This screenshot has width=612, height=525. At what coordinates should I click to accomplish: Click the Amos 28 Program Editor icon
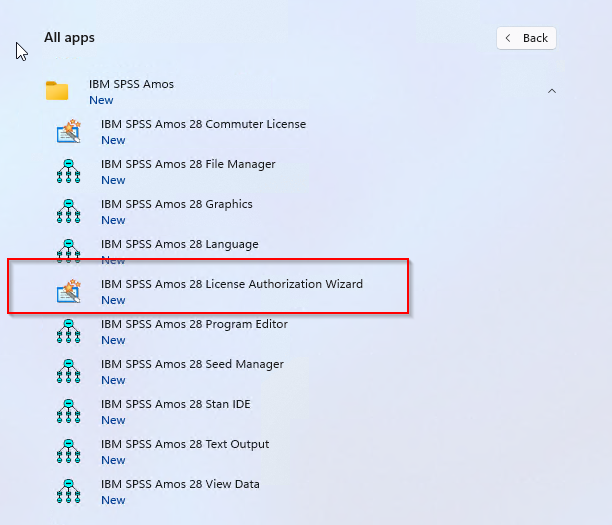point(69,332)
